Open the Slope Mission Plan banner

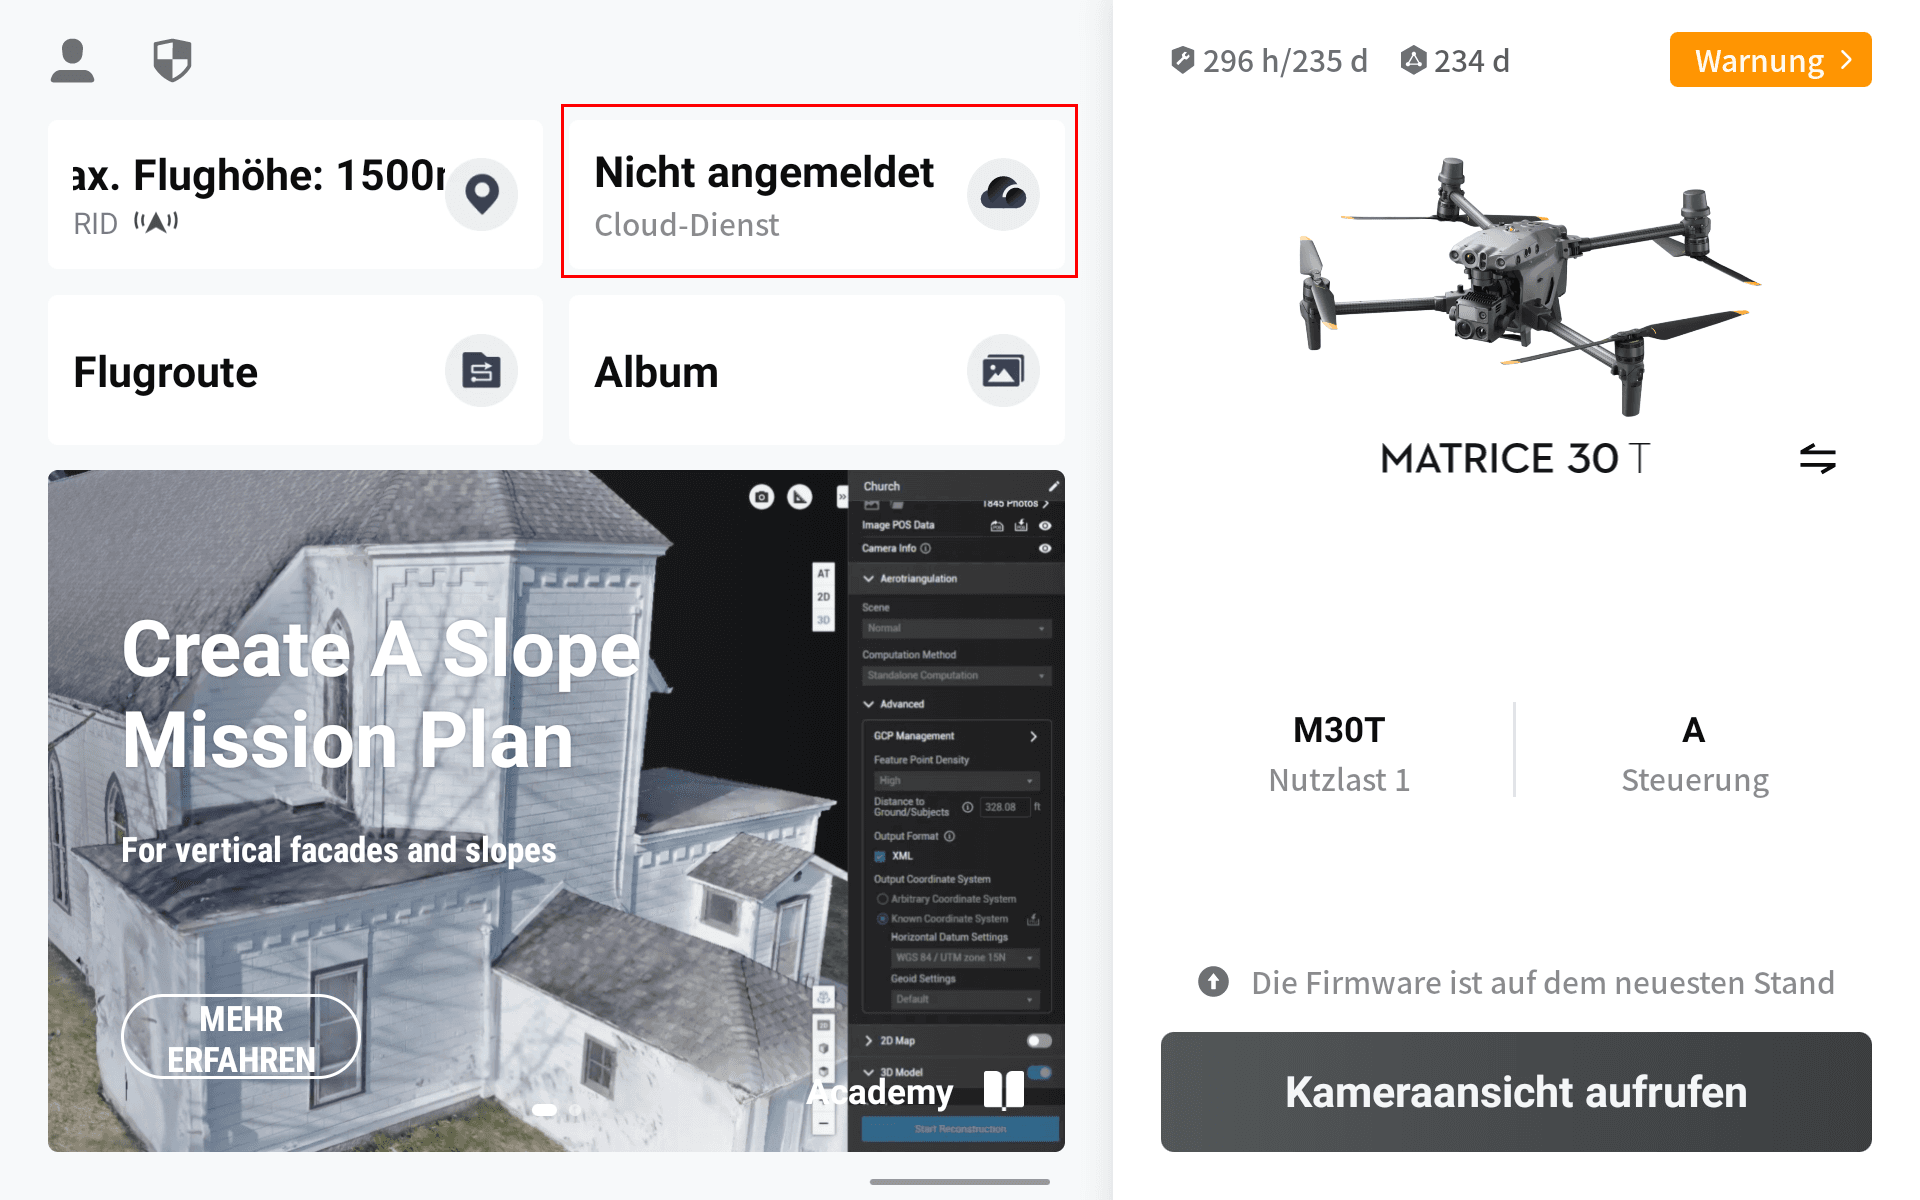556,811
